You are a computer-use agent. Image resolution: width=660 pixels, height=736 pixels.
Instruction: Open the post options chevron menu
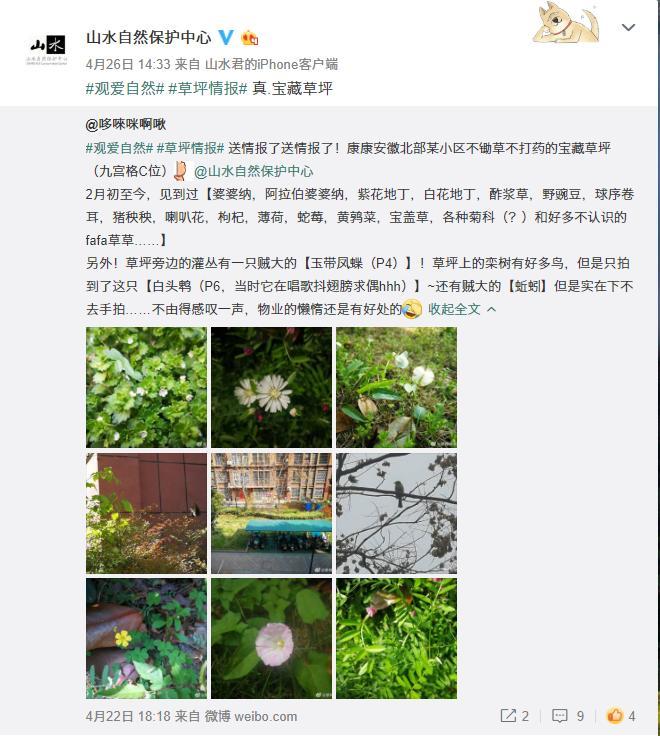click(x=628, y=27)
